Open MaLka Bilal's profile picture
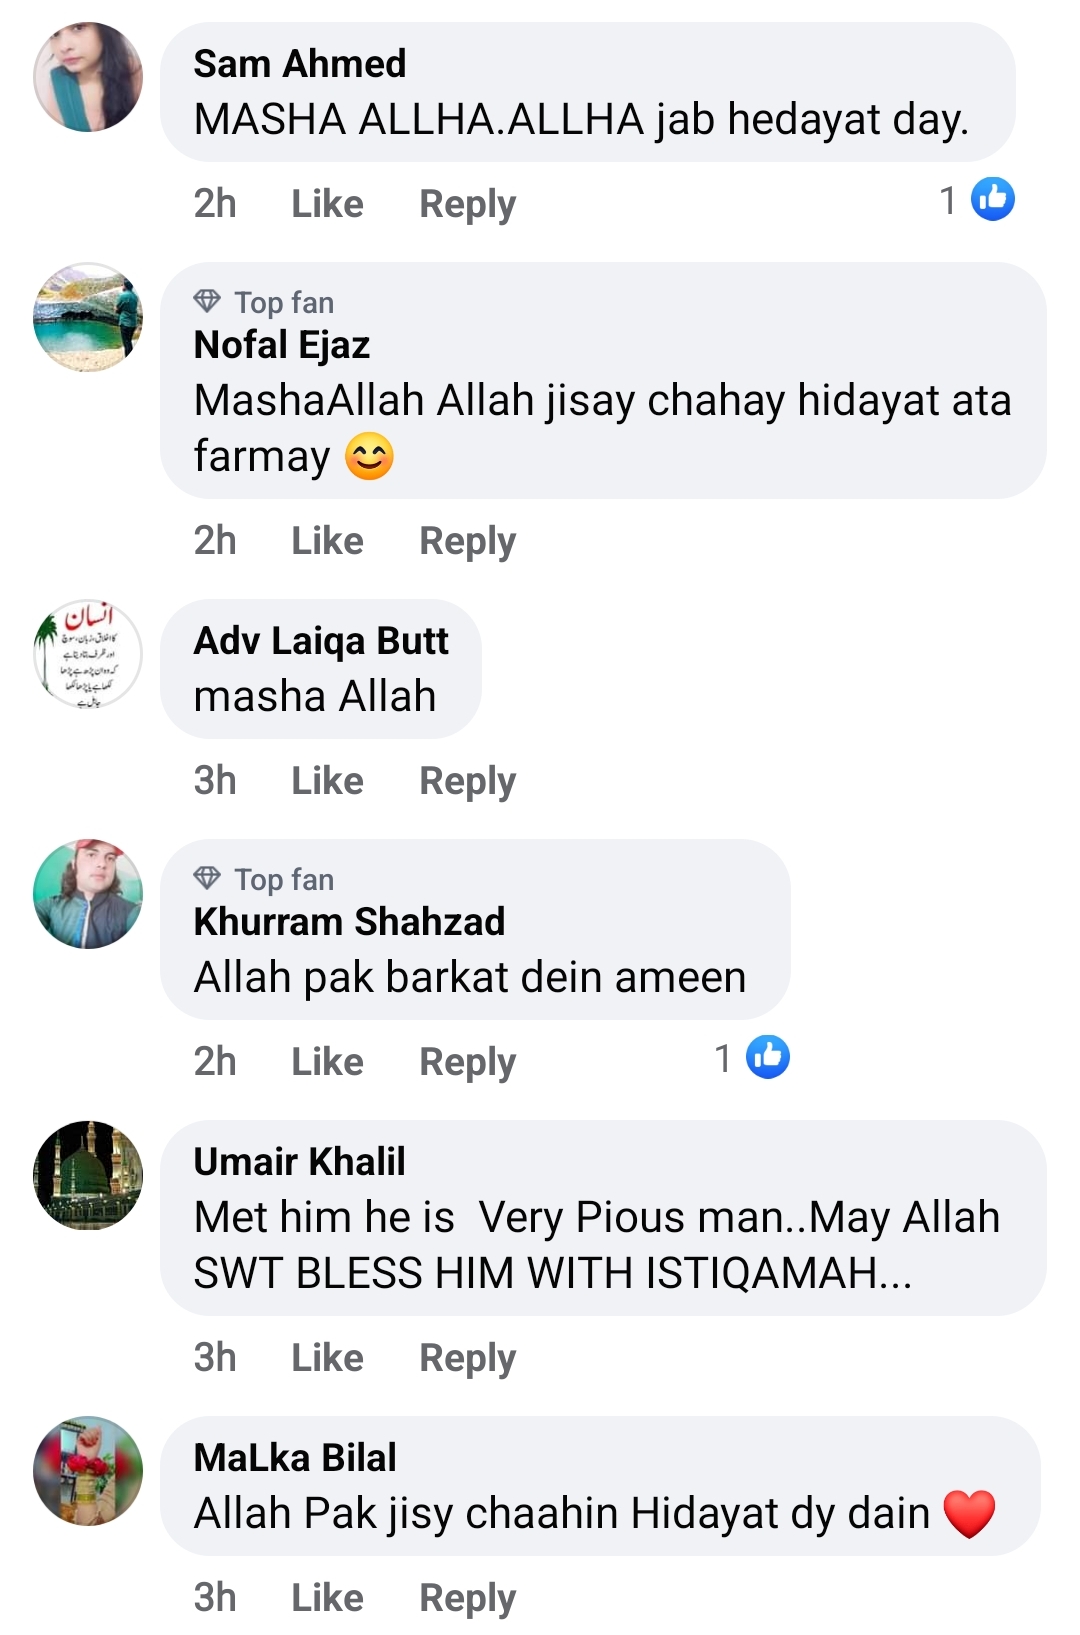1080x1635 pixels. 88,1471
